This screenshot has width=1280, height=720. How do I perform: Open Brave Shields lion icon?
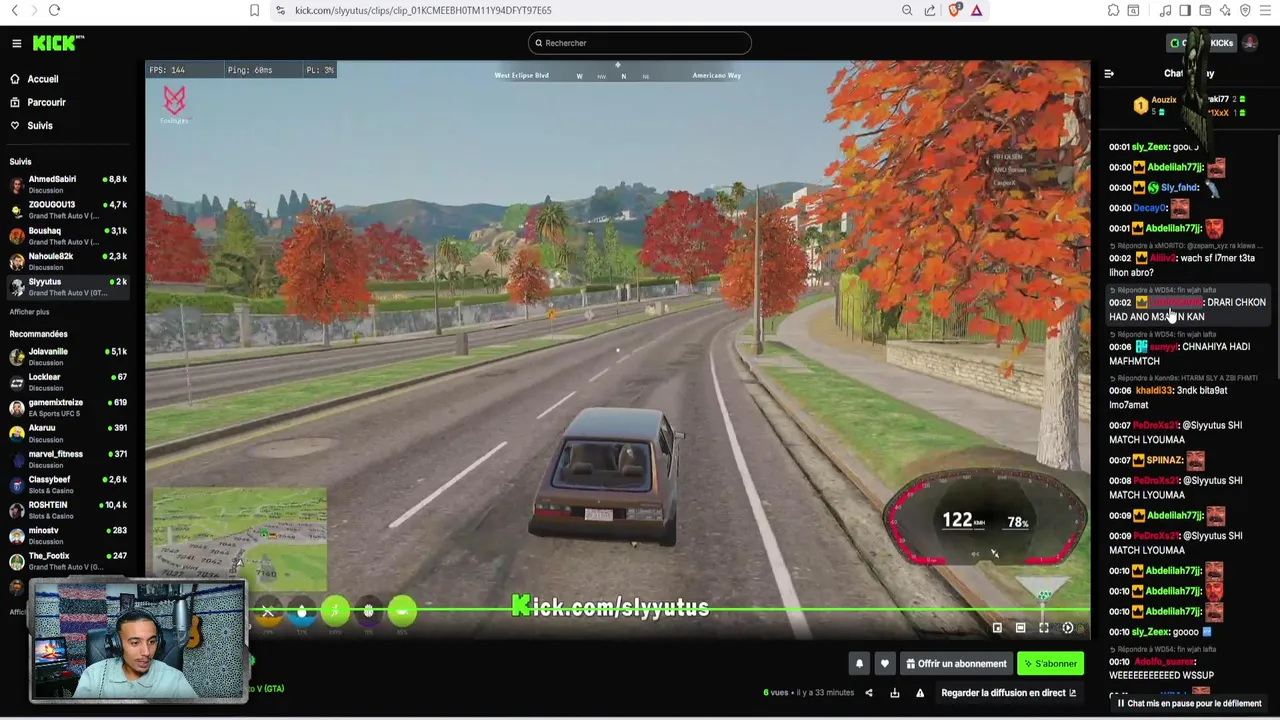(955, 10)
